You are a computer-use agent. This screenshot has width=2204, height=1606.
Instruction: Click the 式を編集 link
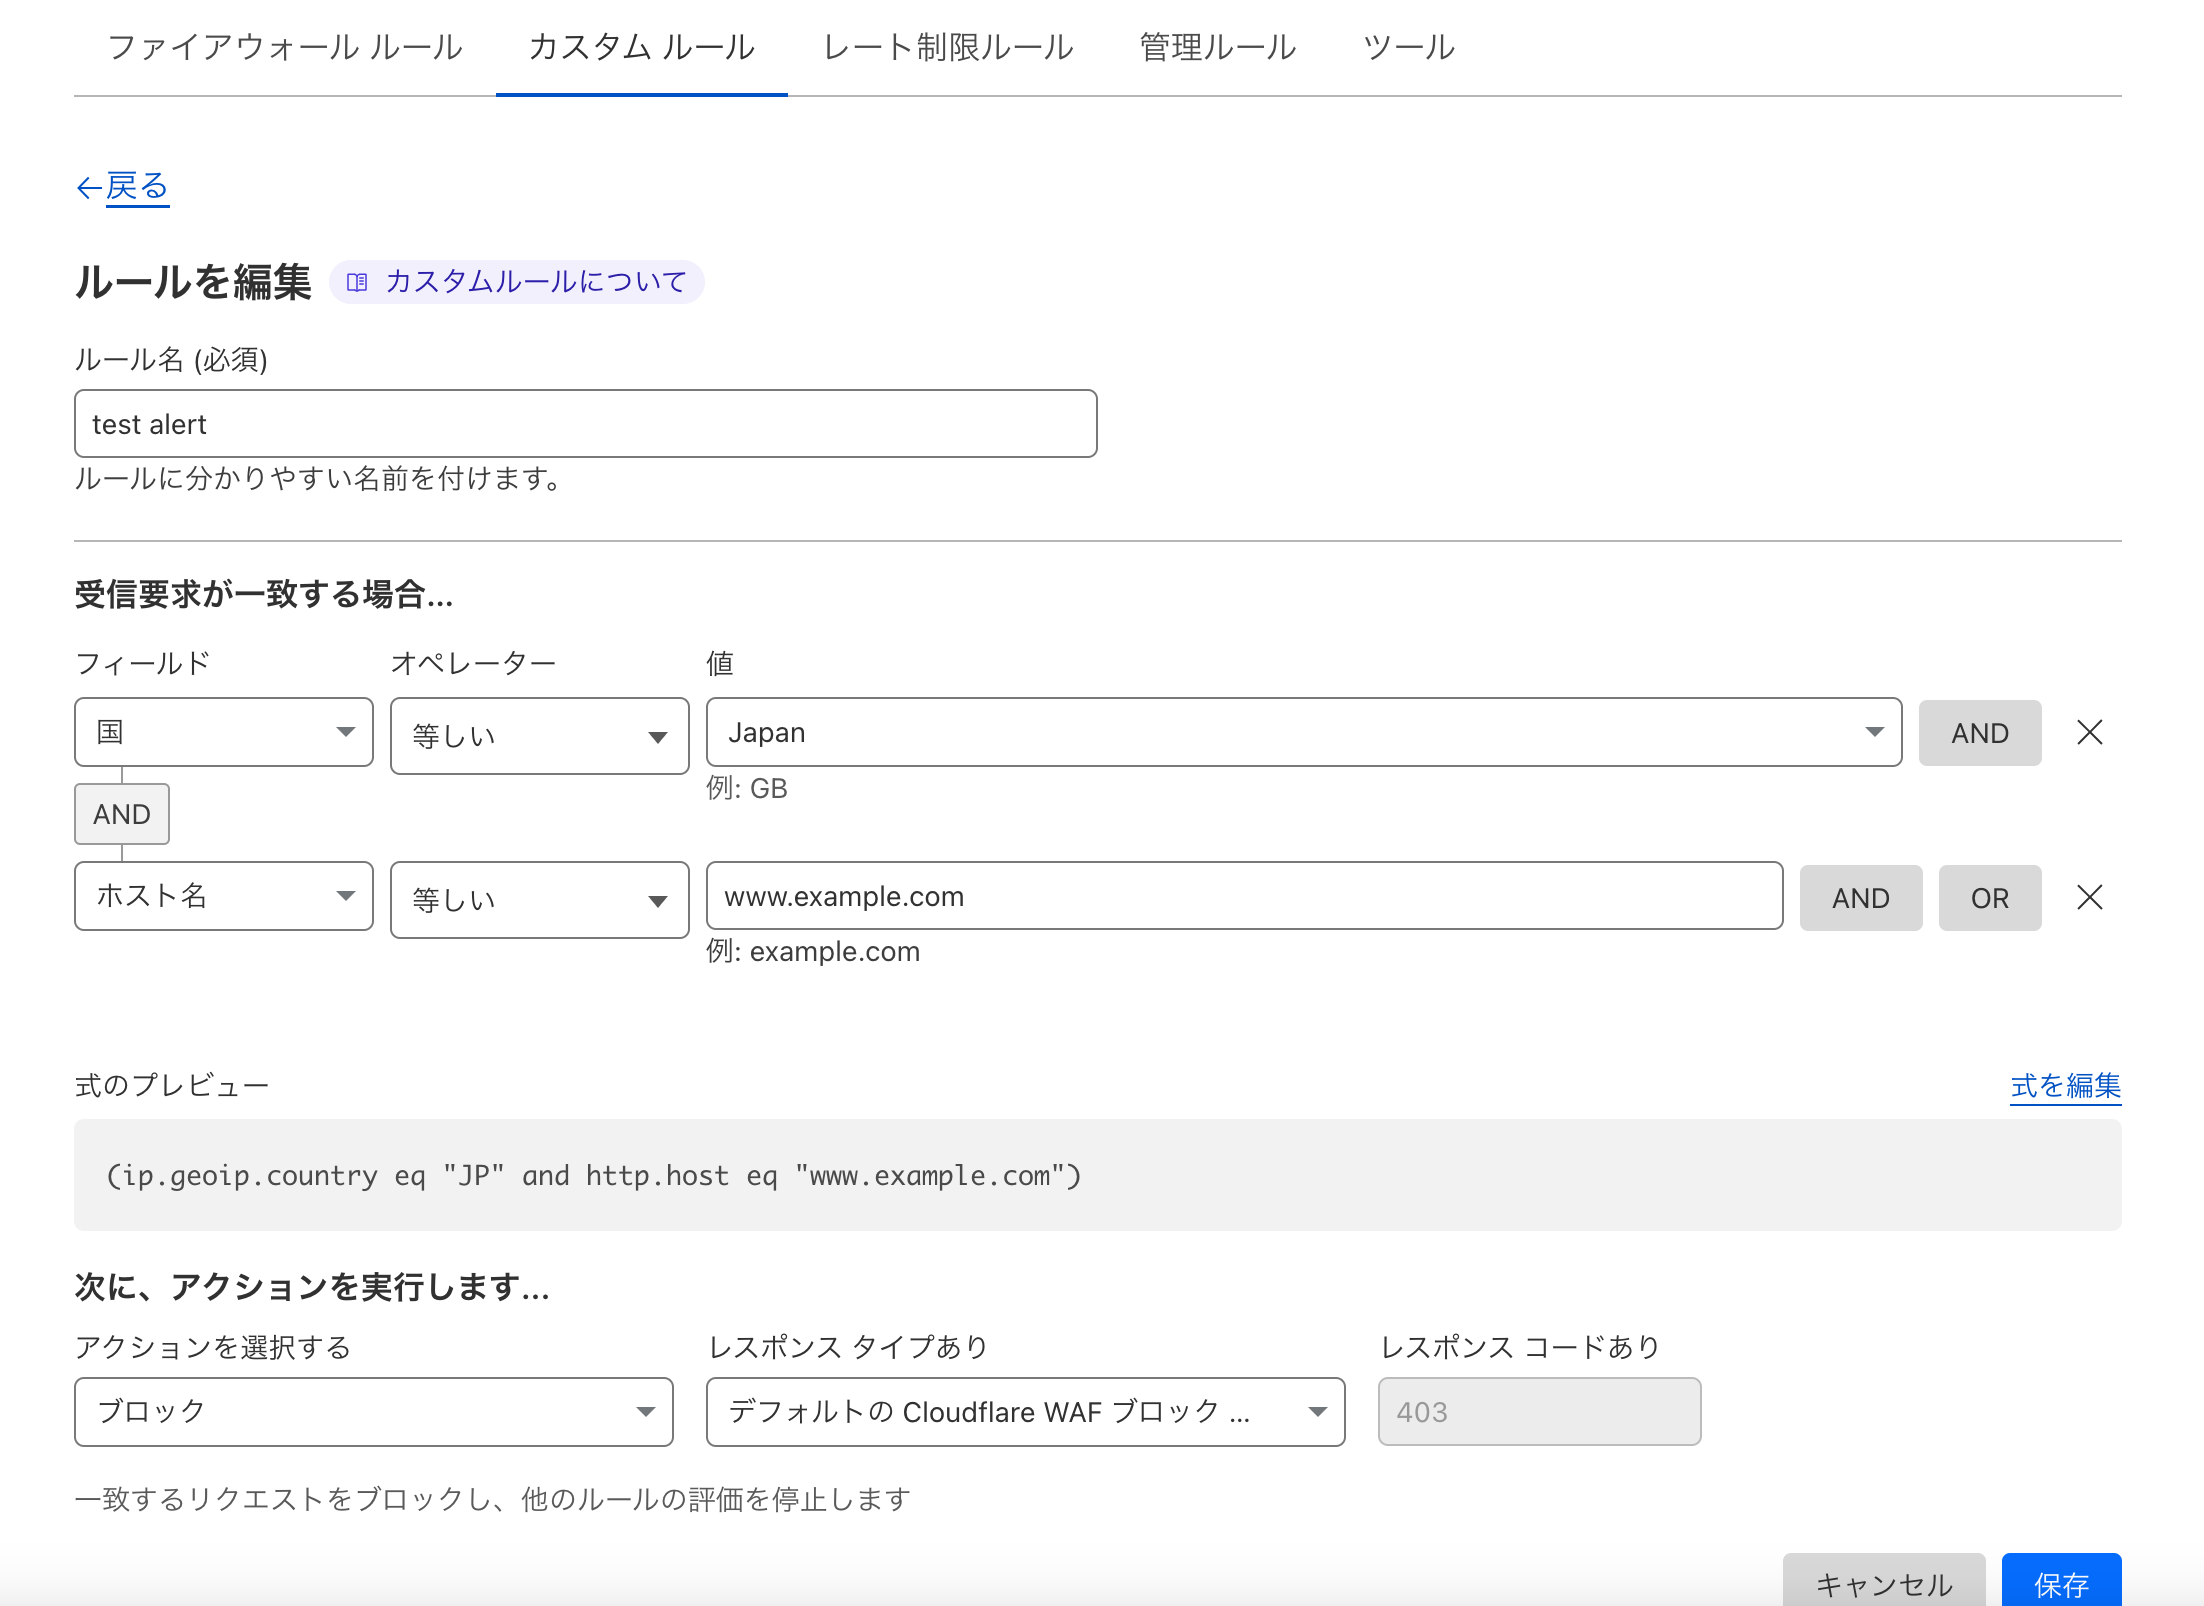pyautogui.click(x=2064, y=1087)
